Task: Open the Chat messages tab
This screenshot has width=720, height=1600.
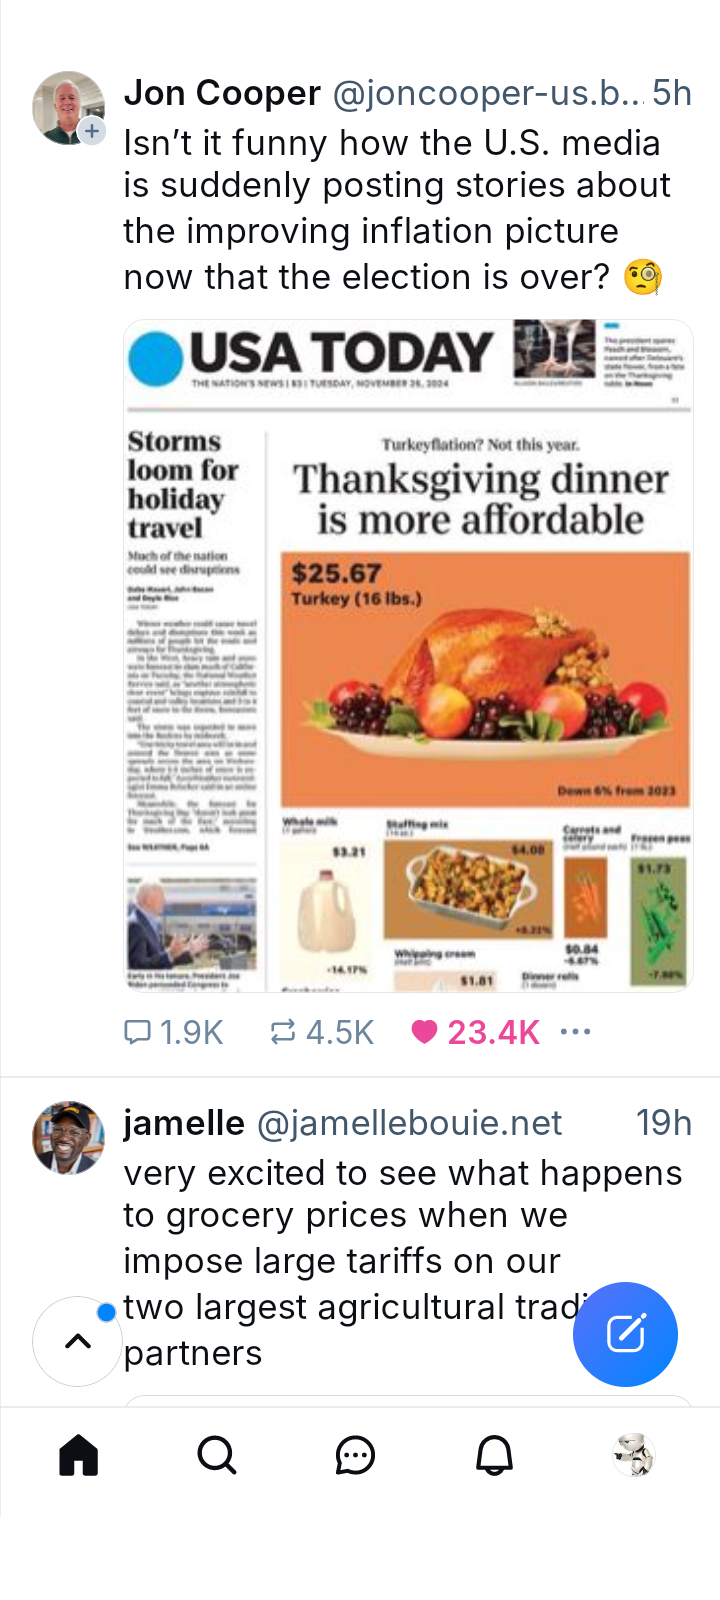Action: 355,1455
